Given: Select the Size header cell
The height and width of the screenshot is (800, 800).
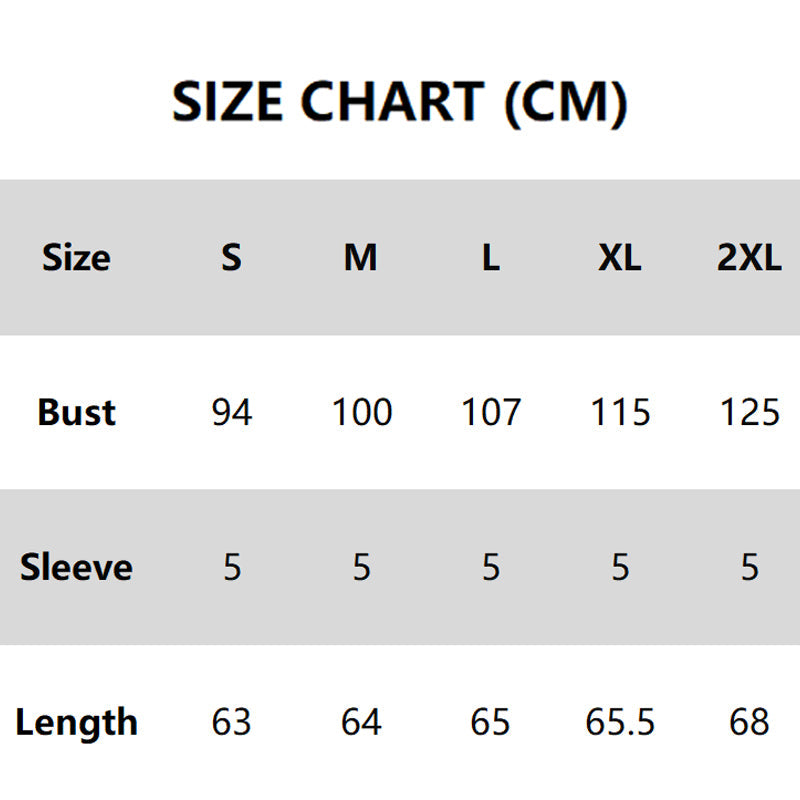Looking at the screenshot, I should [x=76, y=258].
